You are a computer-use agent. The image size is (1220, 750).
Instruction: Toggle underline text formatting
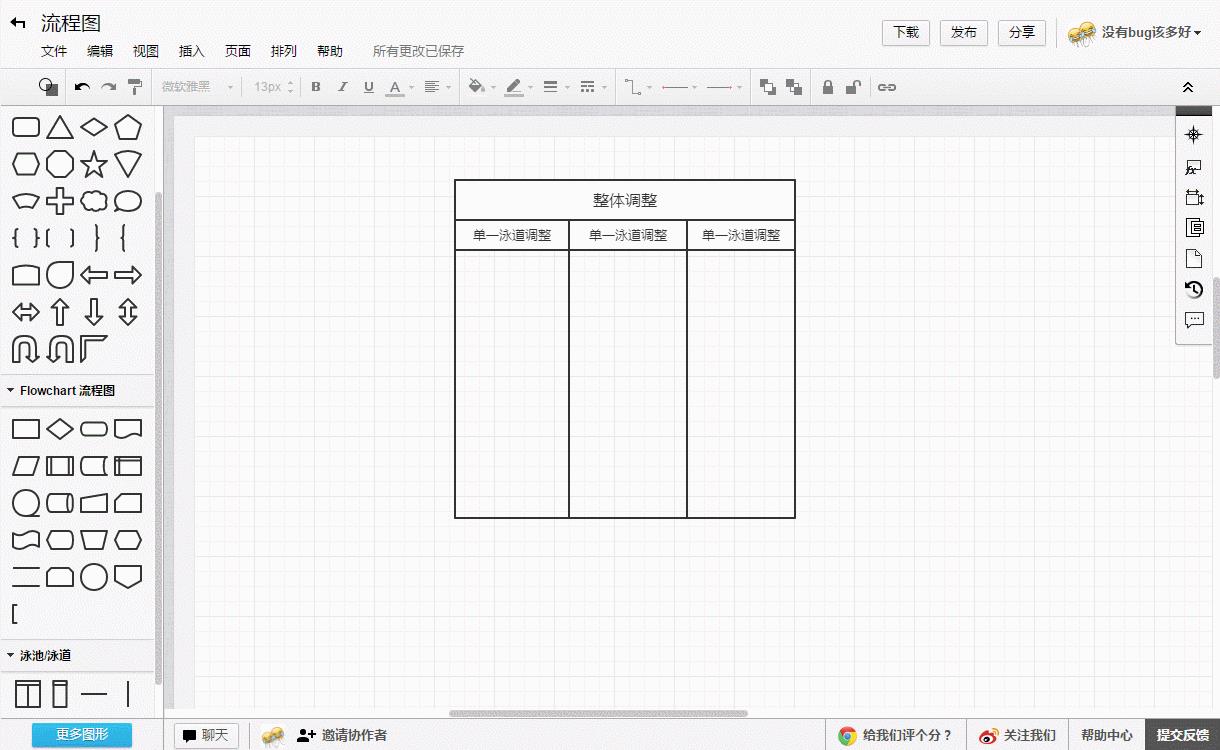click(368, 87)
